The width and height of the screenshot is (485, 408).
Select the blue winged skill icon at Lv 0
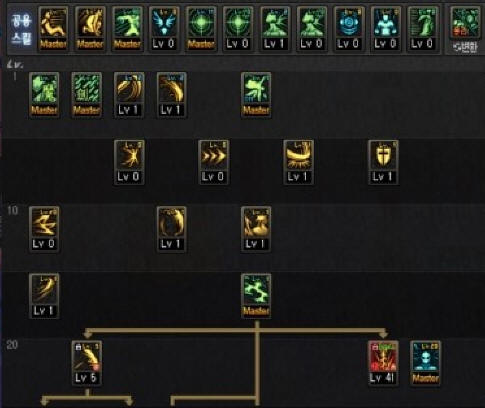point(164,29)
